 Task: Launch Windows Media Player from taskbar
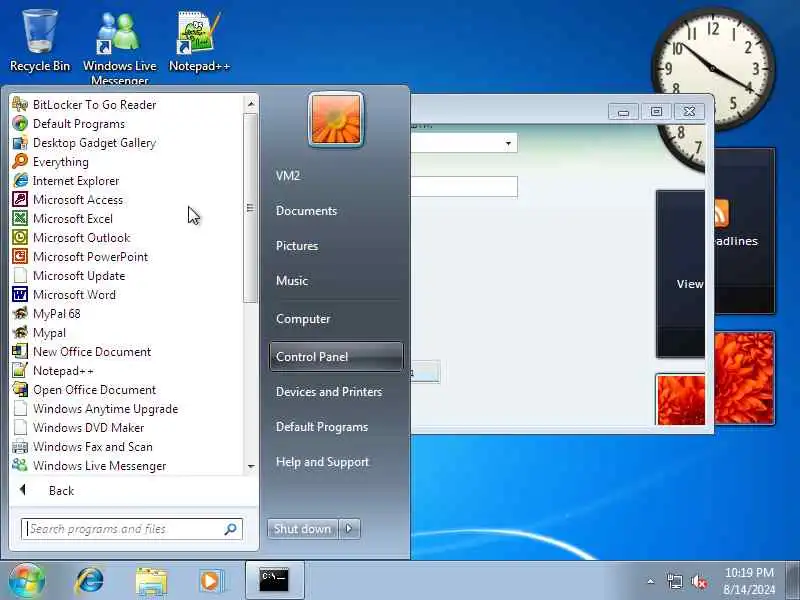click(x=211, y=581)
